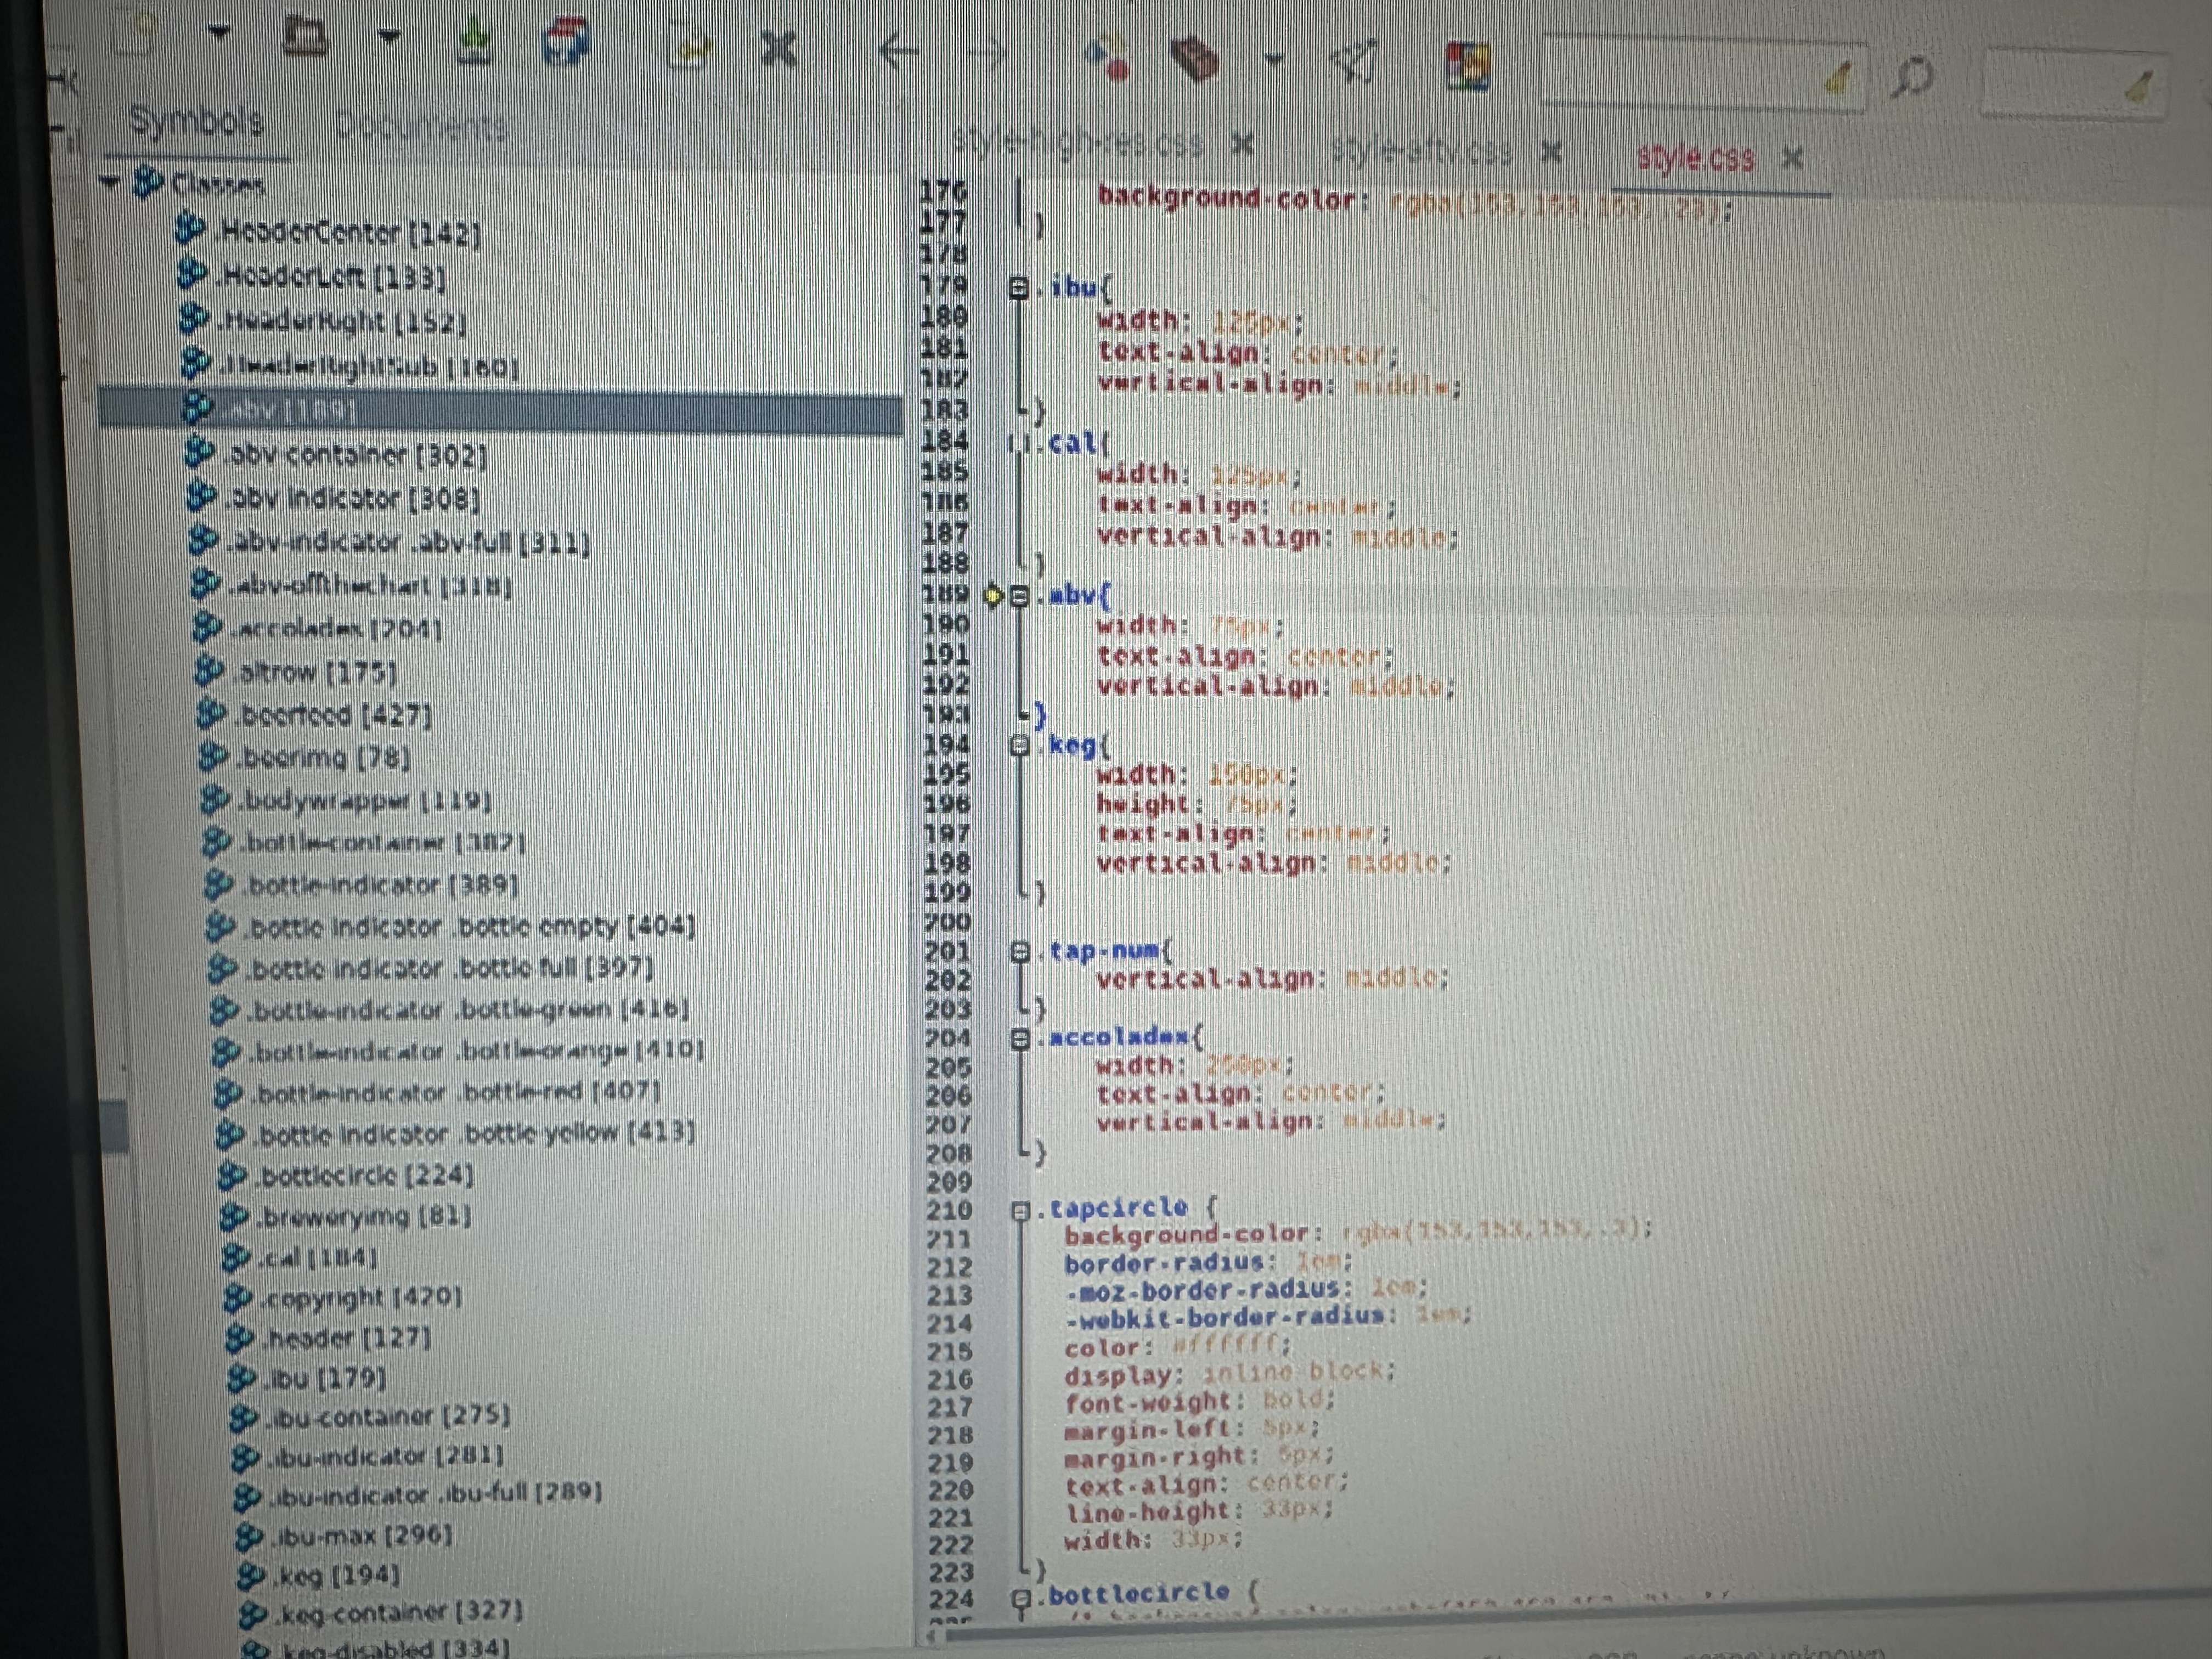Collapse the .ibu rule fold marker
The height and width of the screenshot is (1659, 2212).
point(1019,288)
